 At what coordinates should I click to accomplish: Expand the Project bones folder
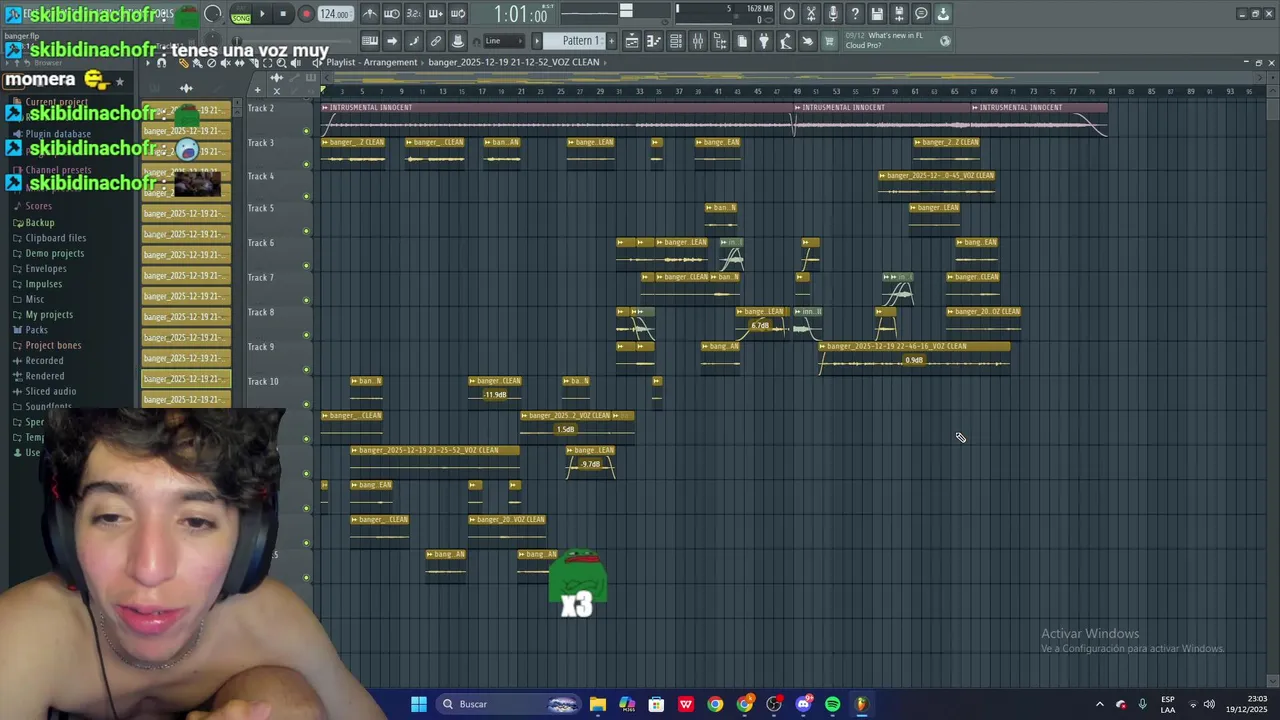[x=53, y=346]
